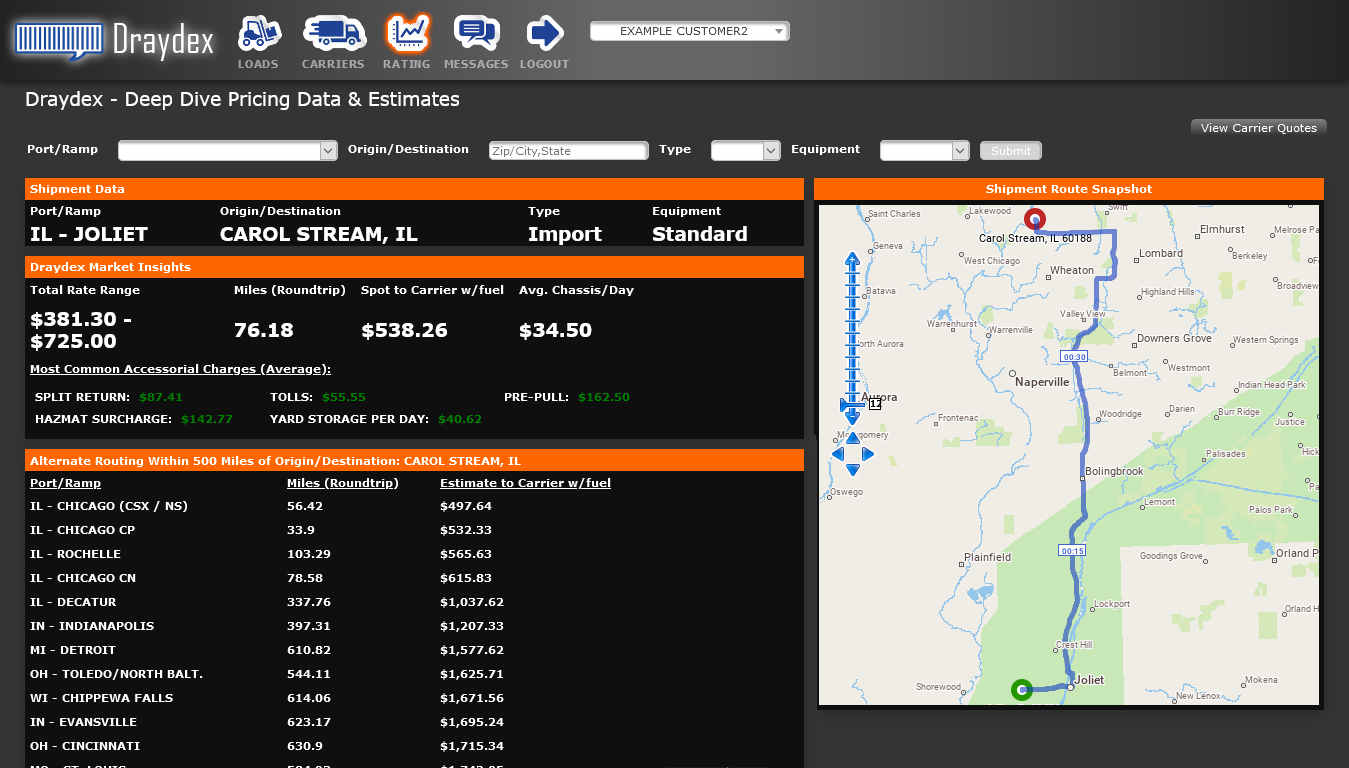The height and width of the screenshot is (768, 1349).
Task: Select the IN - INDIANAPOLIS row
Action: tap(414, 626)
